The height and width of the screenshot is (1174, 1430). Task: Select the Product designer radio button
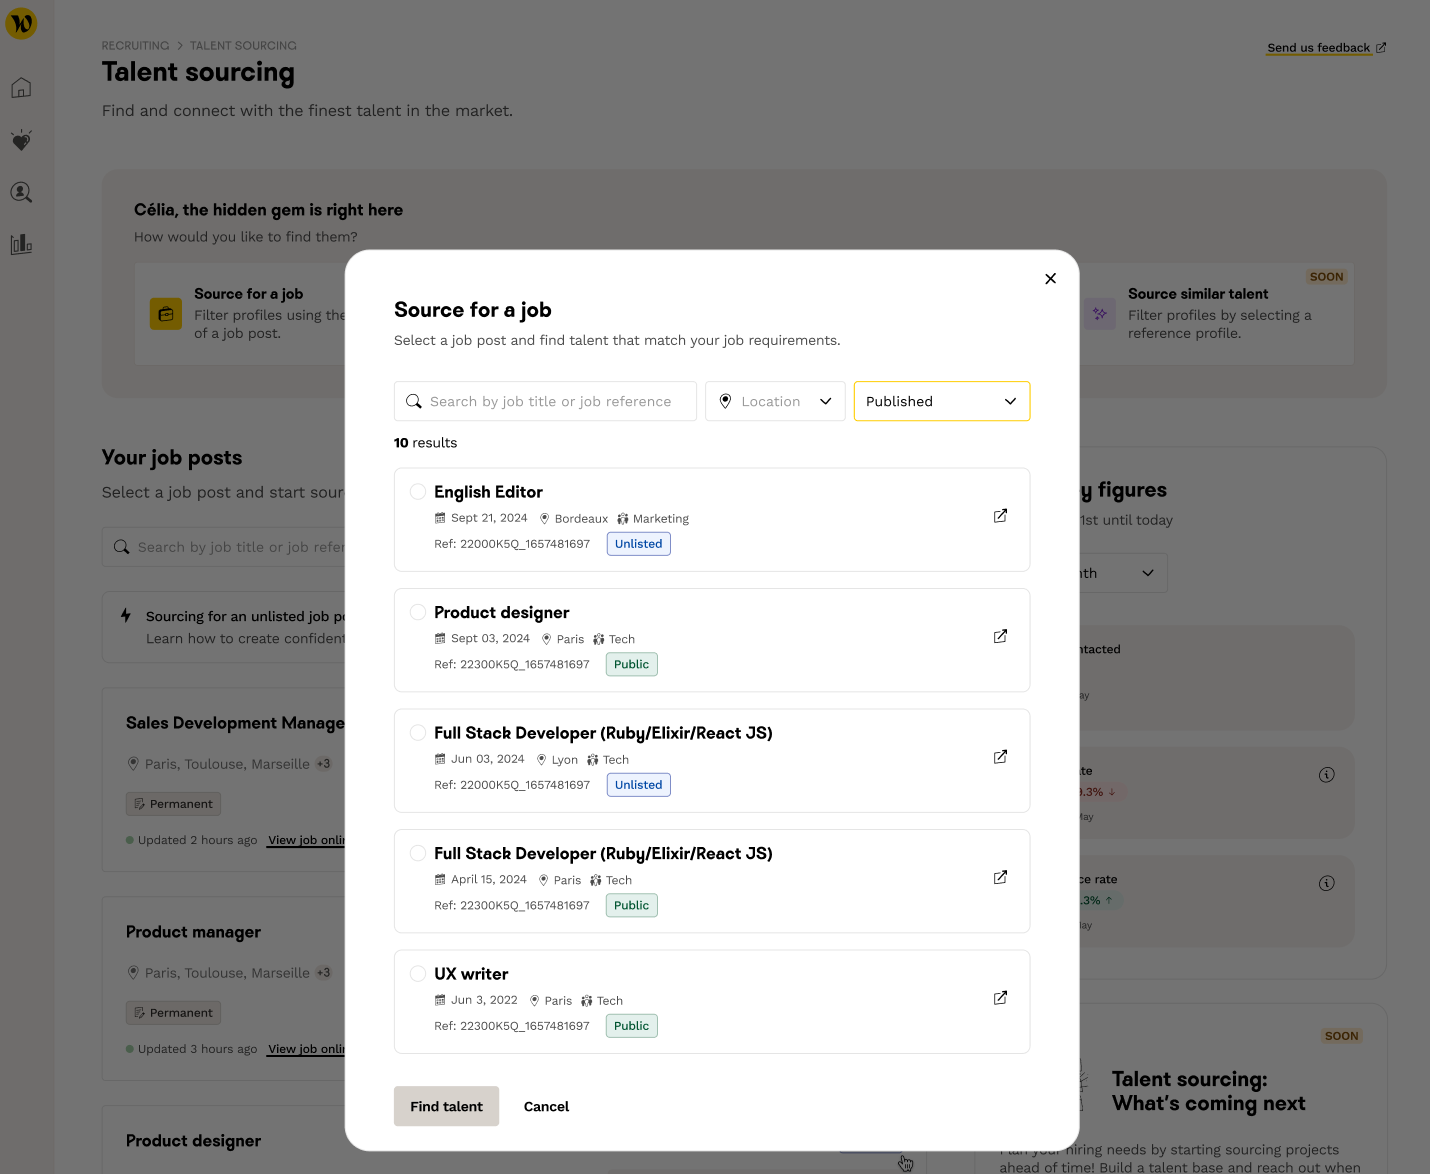(418, 612)
